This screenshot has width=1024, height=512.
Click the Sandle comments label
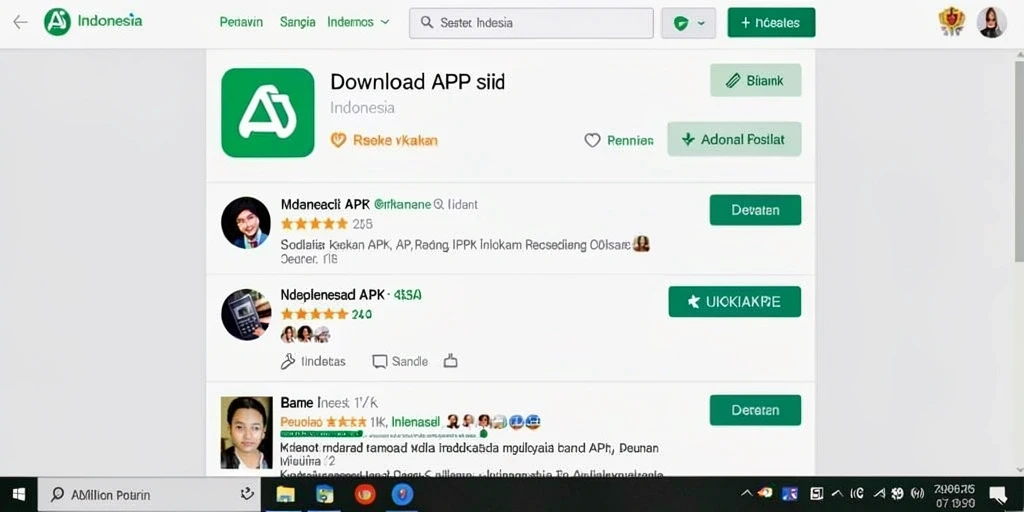point(410,362)
